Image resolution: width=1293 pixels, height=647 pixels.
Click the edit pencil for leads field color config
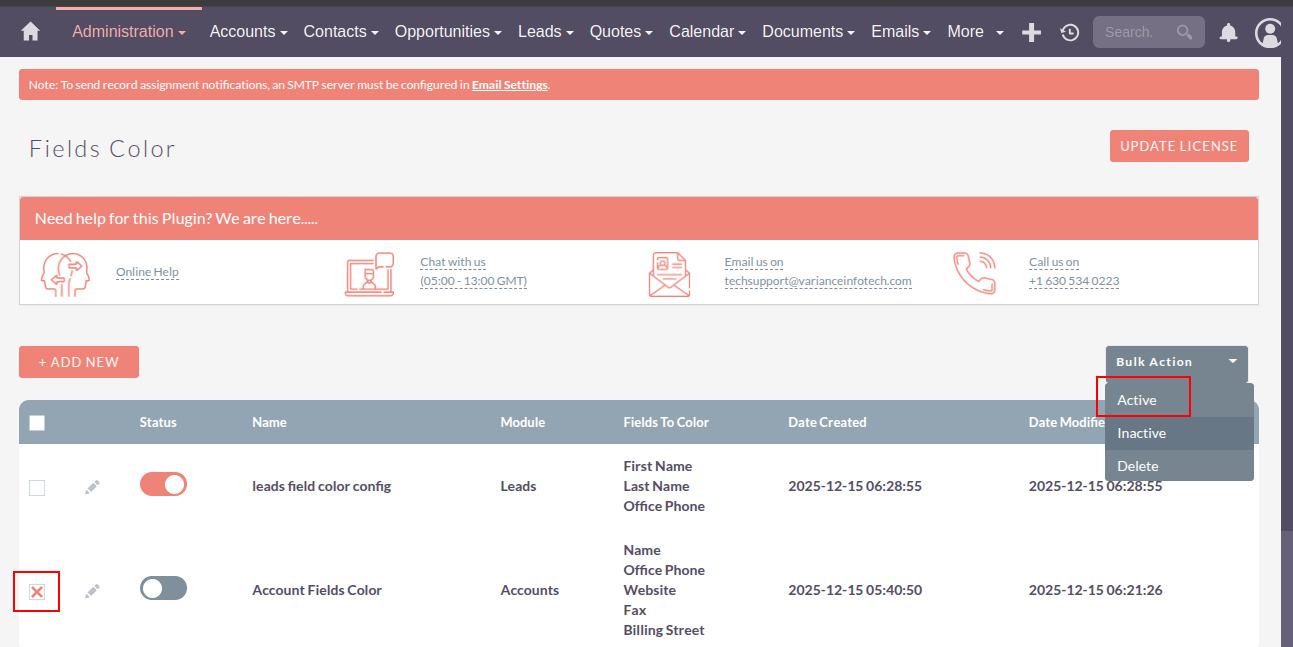[x=92, y=487]
